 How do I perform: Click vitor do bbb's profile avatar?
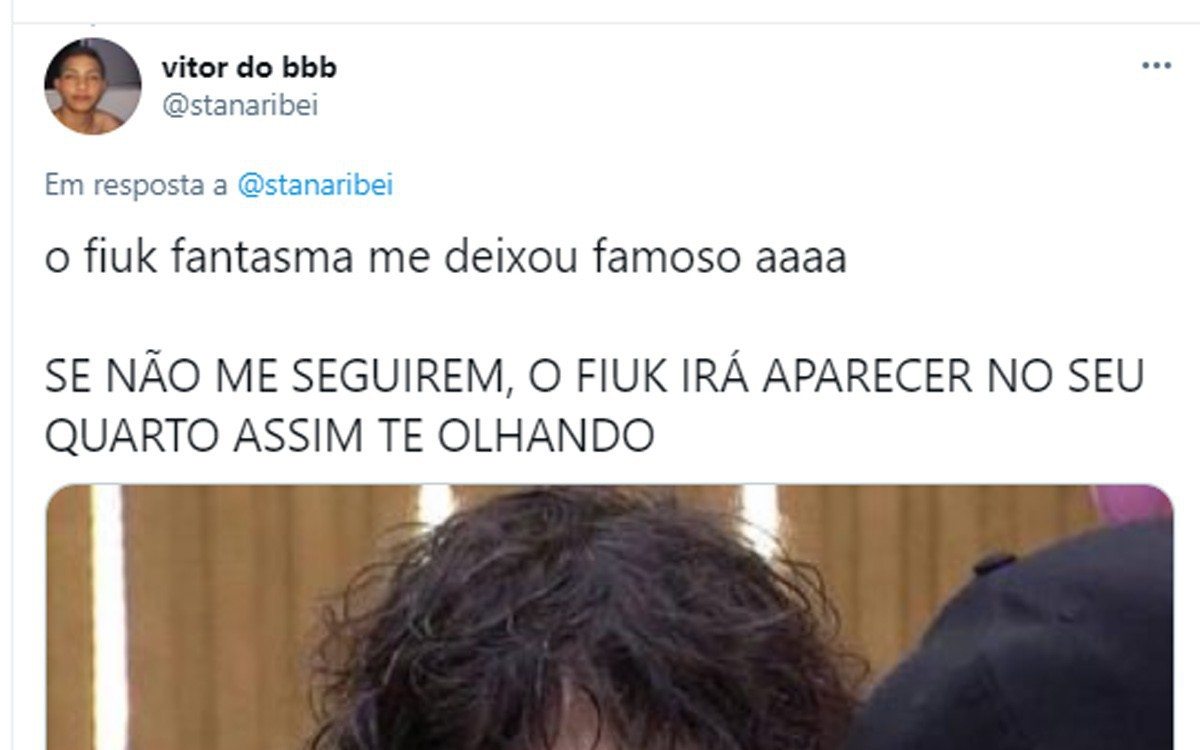pyautogui.click(x=92, y=87)
